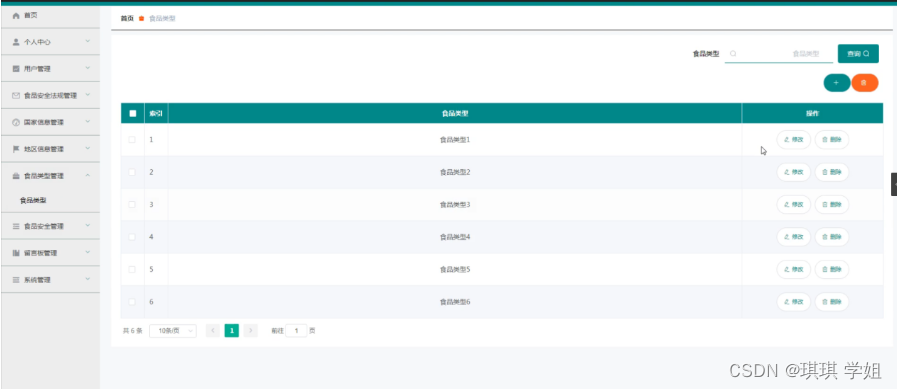Expand the 食品安全管理 chevron
Screen dimensions: 897x389
(88, 225)
